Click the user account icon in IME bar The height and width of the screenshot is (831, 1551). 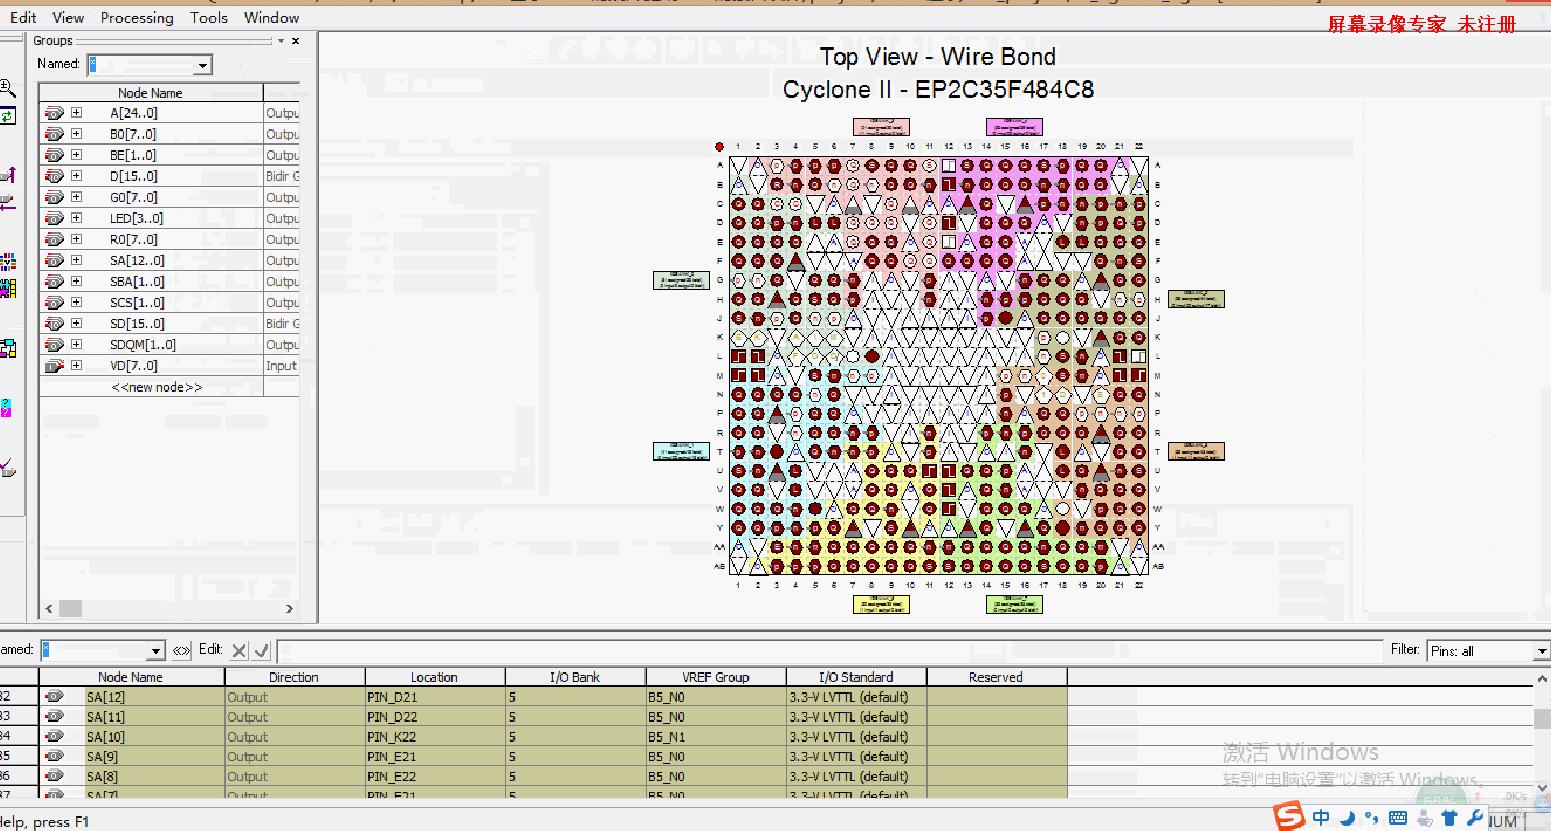click(1425, 819)
